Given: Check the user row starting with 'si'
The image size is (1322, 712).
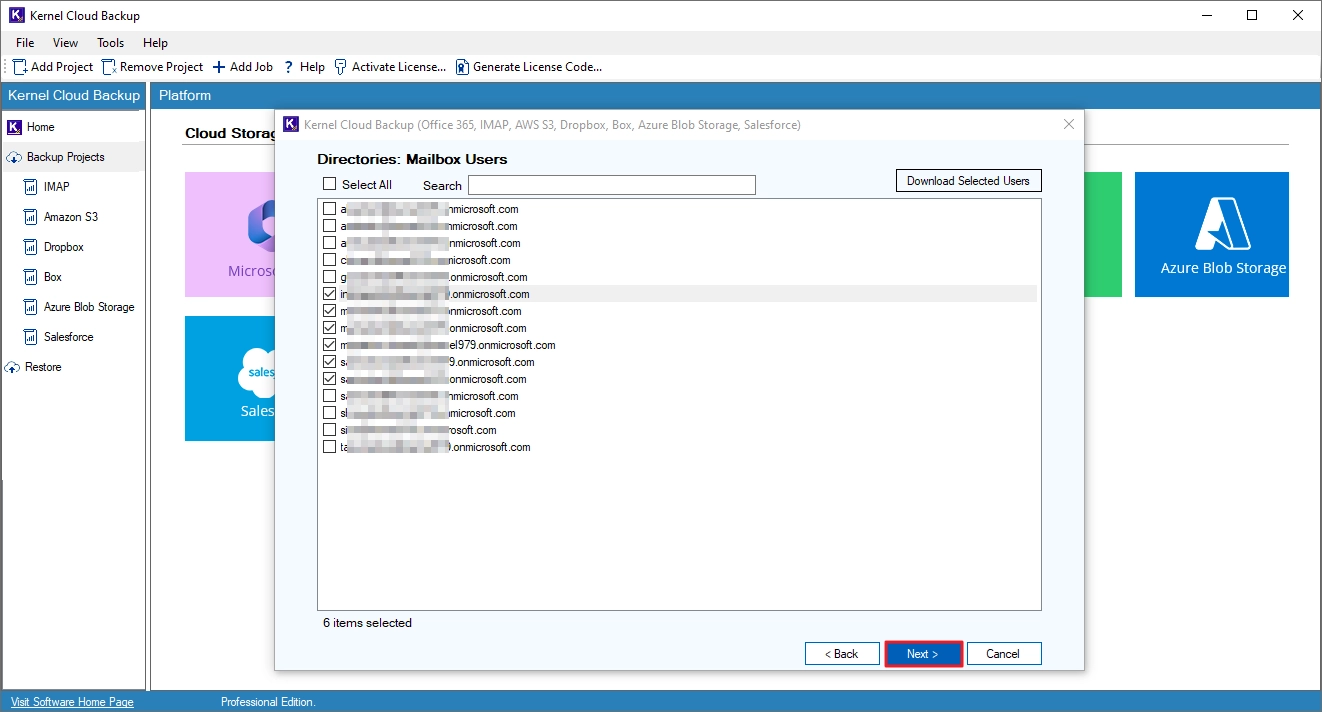Looking at the screenshot, I should [329, 430].
